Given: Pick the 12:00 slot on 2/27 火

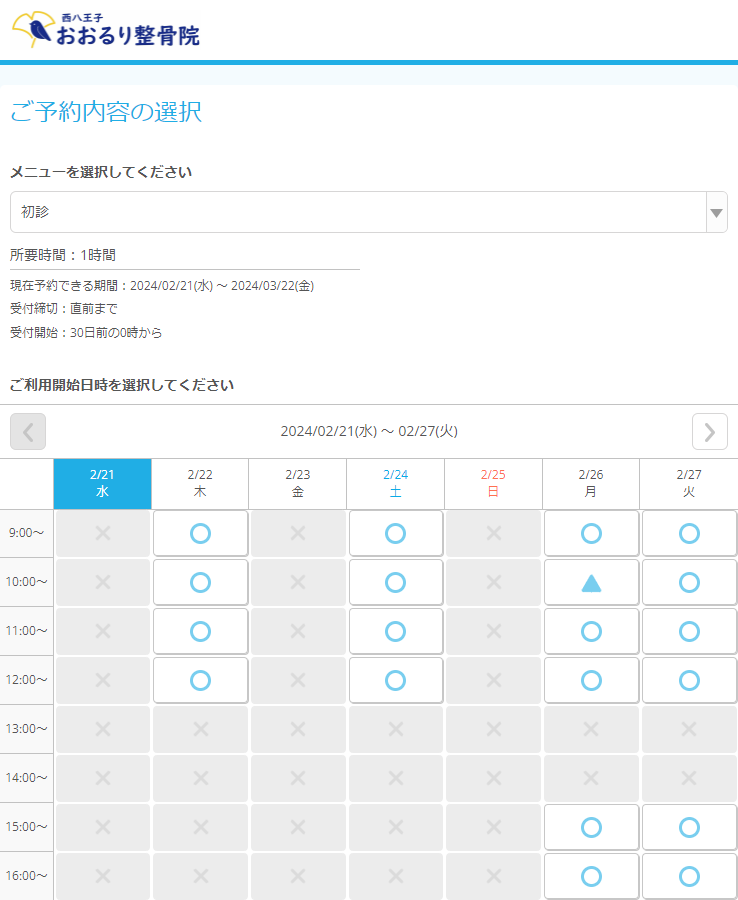Looking at the screenshot, I should point(689,680).
